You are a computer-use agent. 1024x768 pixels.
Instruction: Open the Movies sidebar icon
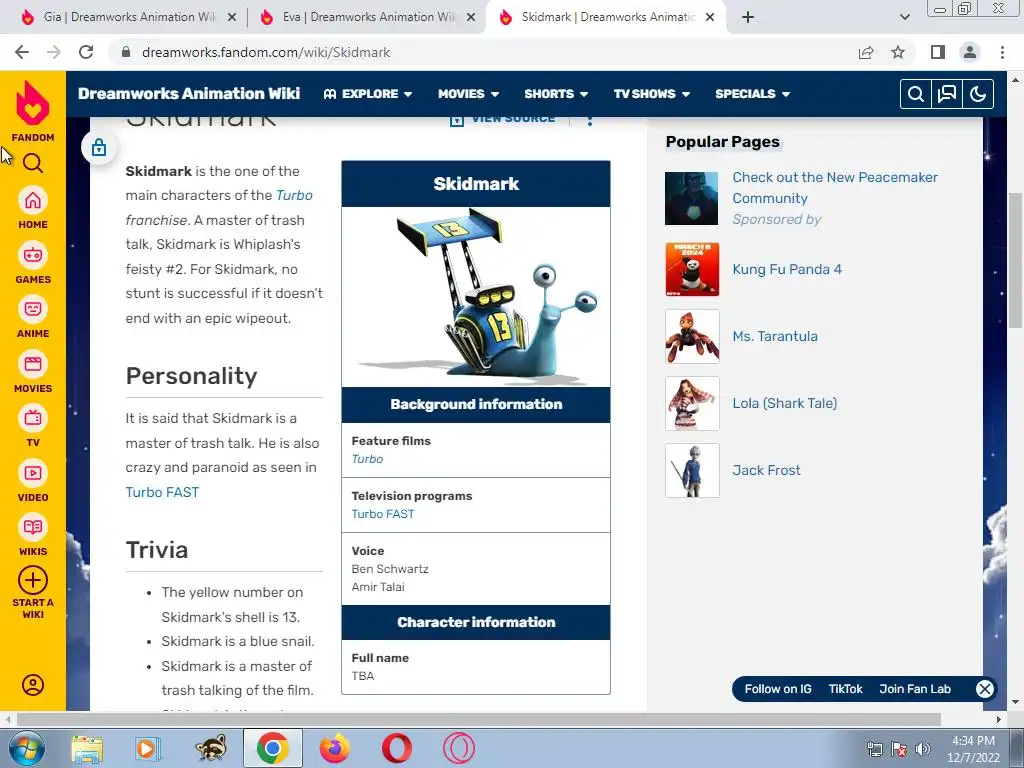click(33, 364)
